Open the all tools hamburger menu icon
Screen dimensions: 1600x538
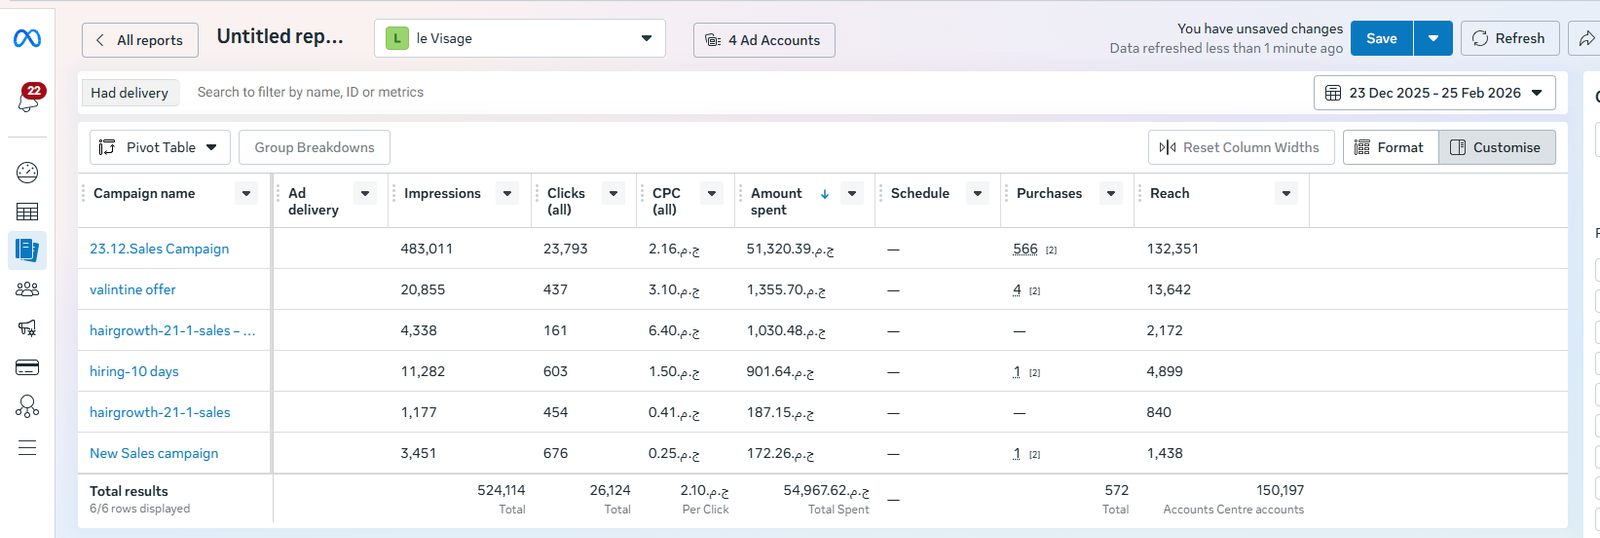tap(27, 447)
